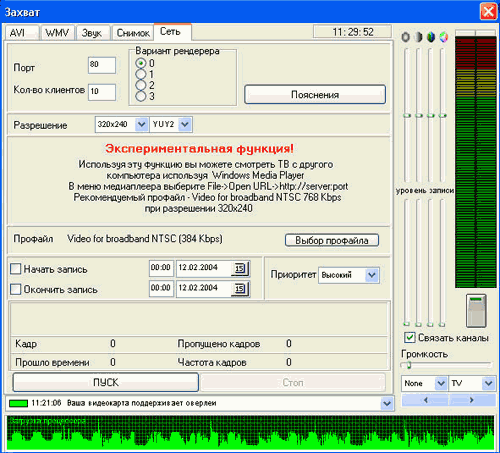Click the Окончить запись time field 00:00
Screen dimensions: 500x453
tap(161, 288)
